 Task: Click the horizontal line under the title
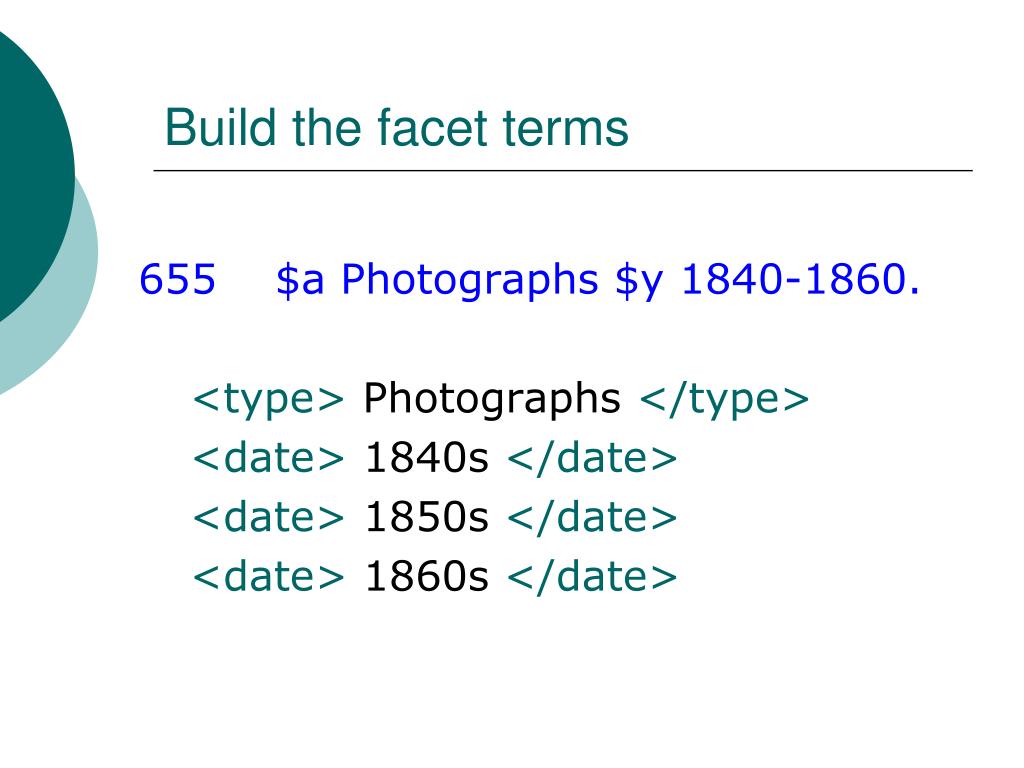click(563, 170)
